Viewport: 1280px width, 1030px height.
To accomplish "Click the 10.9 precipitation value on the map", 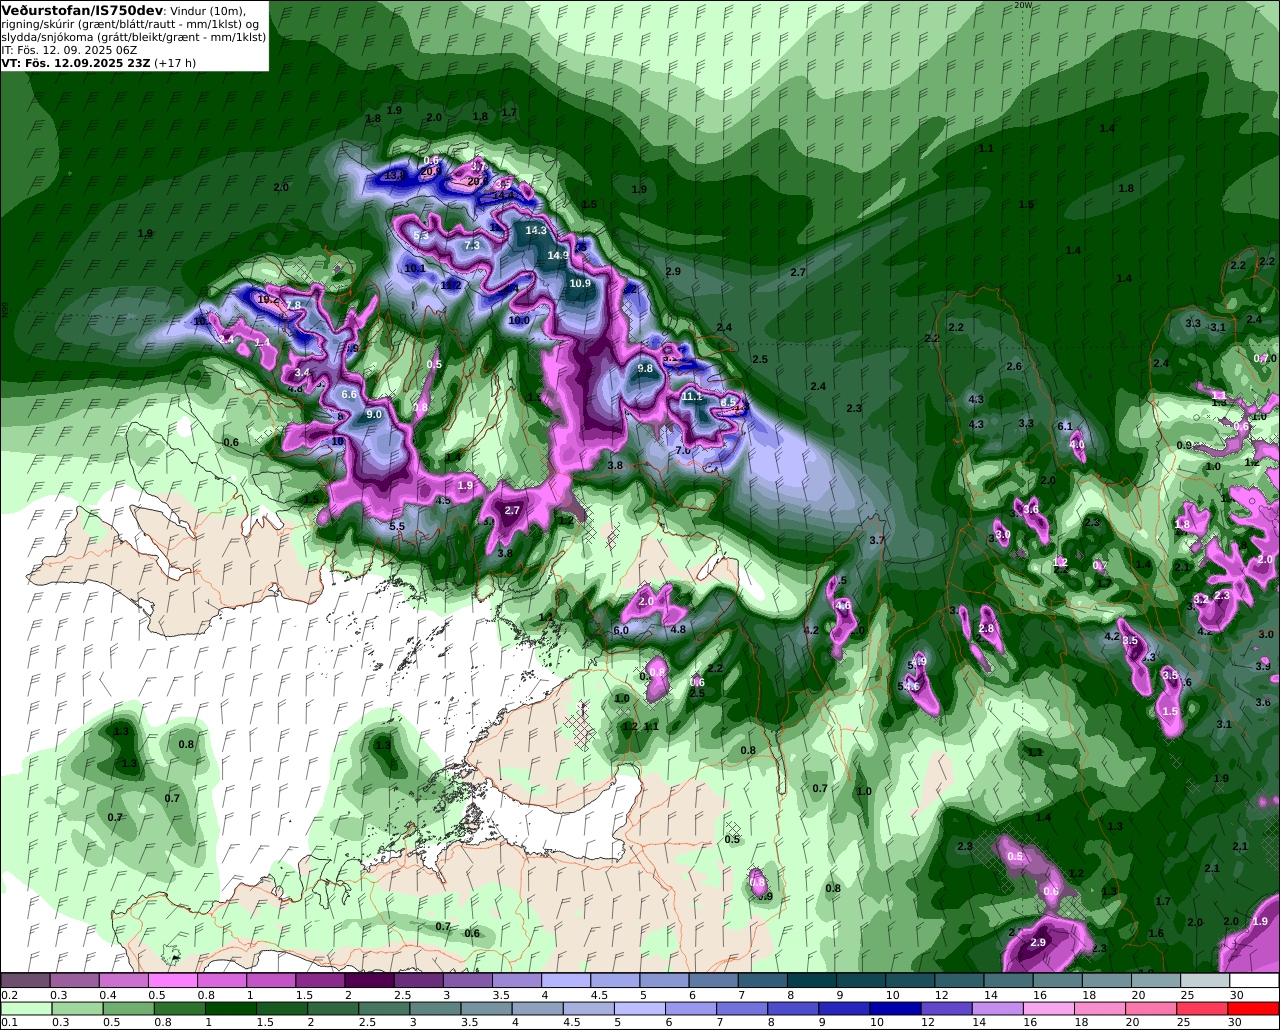I will [580, 283].
